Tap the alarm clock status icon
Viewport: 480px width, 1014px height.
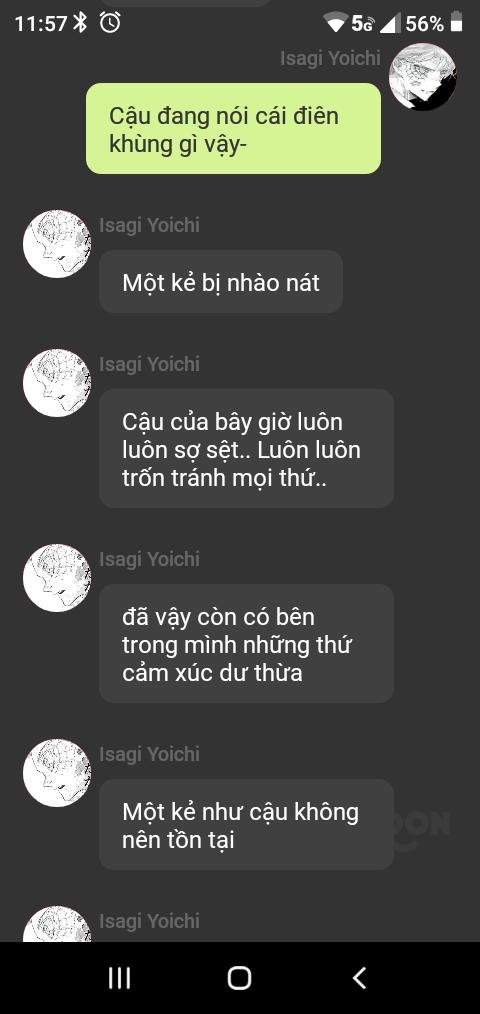point(110,23)
